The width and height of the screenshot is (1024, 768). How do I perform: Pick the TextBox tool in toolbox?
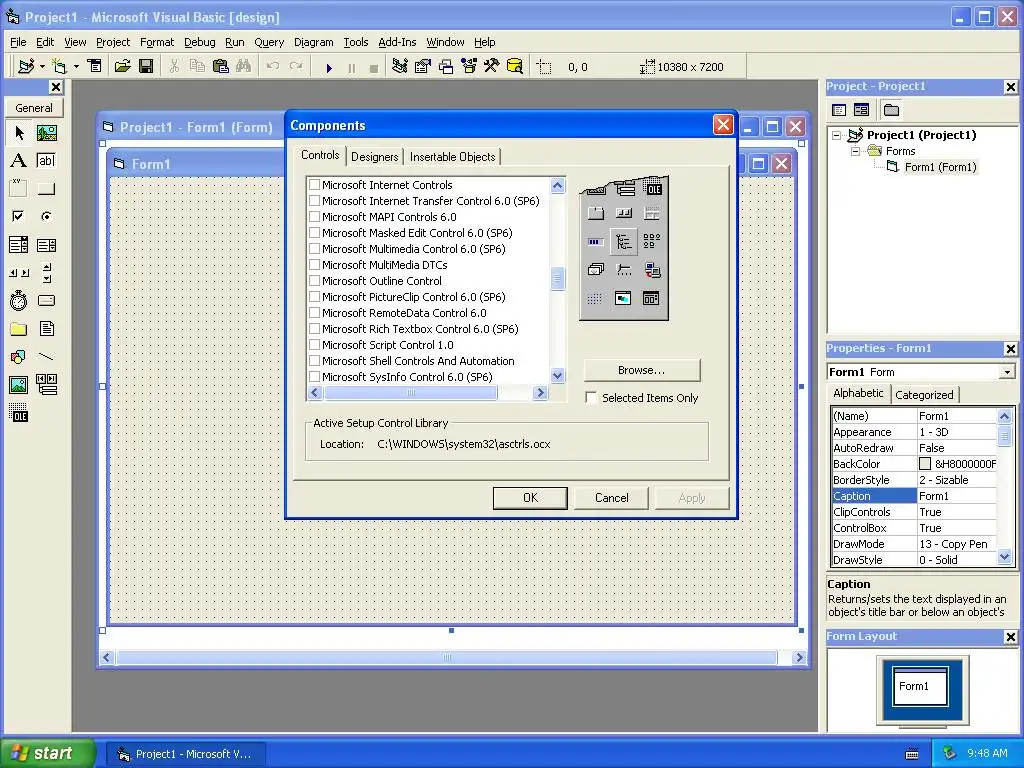(x=46, y=161)
